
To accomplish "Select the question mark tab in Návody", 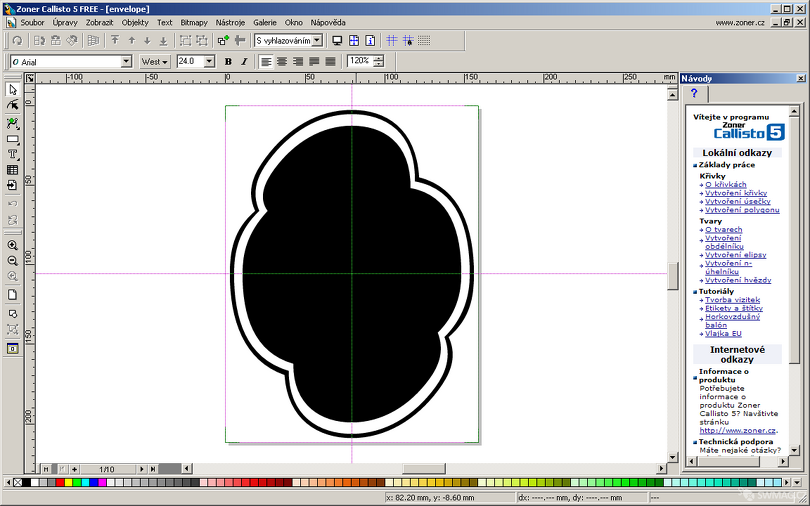I will coord(694,93).
